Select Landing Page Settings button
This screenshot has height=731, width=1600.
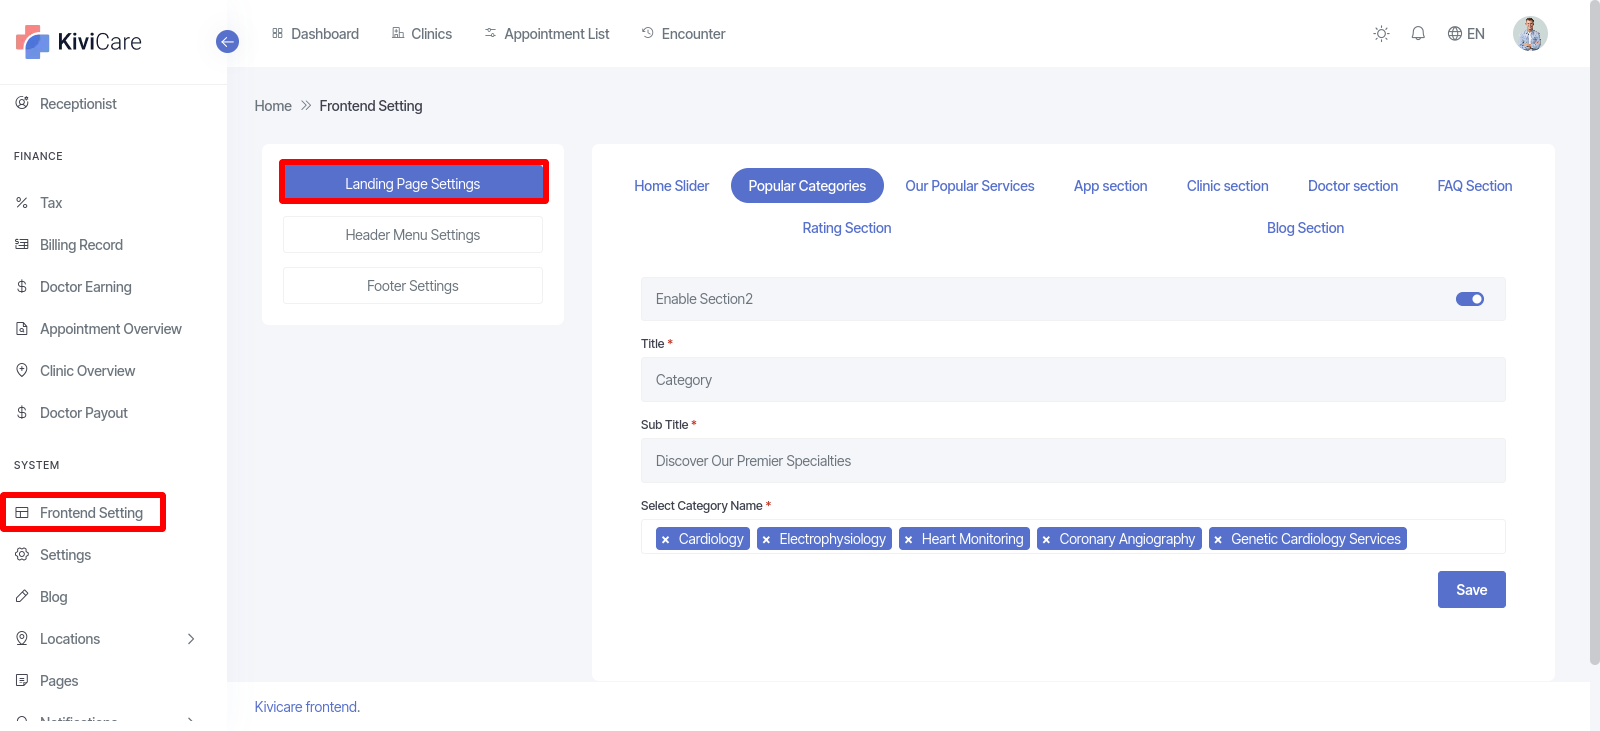pos(413,184)
